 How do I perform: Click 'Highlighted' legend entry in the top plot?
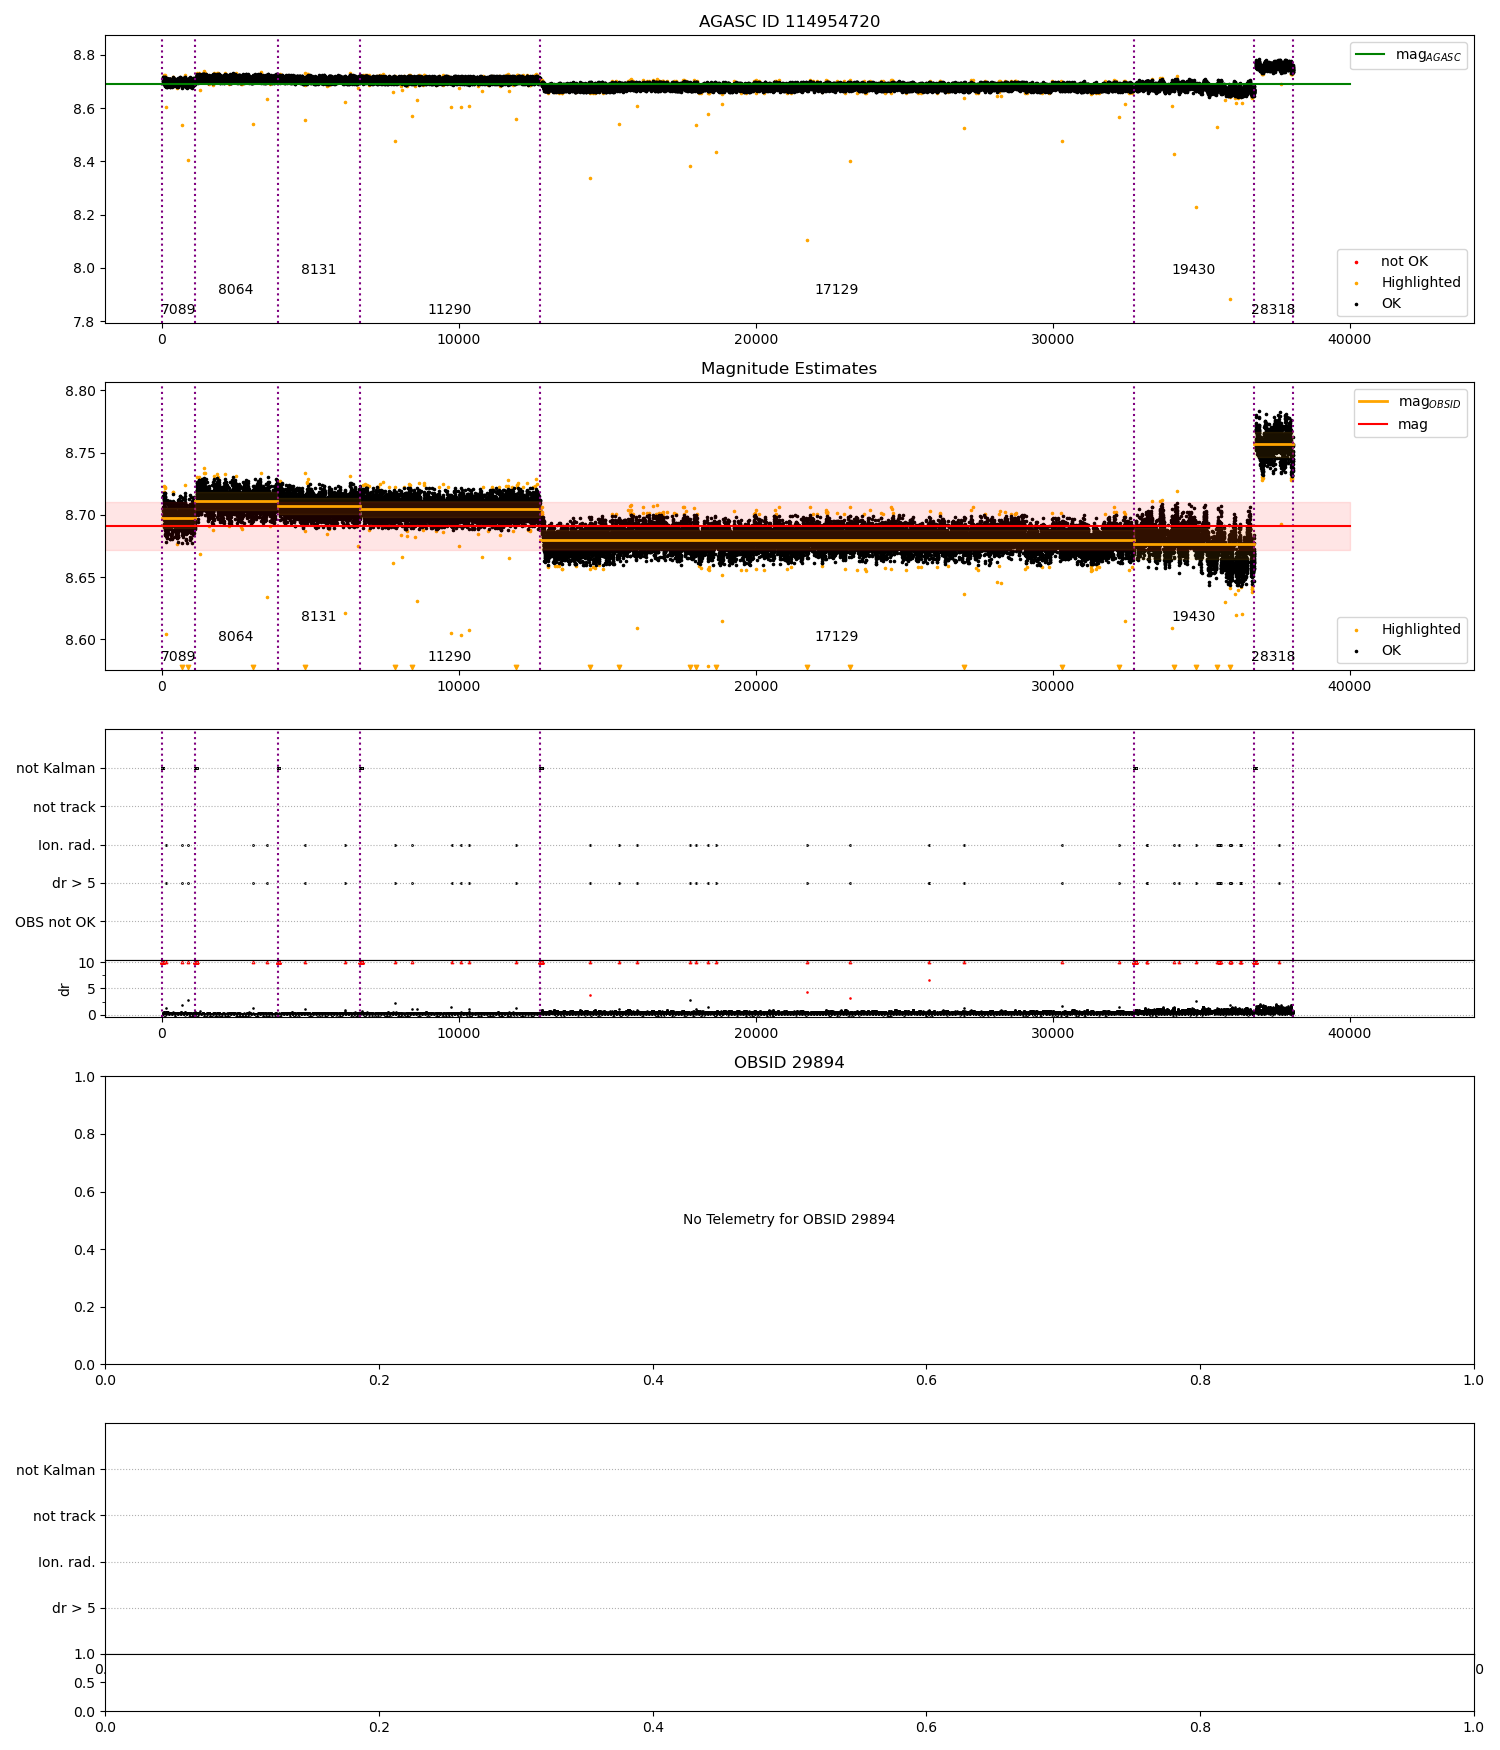(x=1408, y=283)
